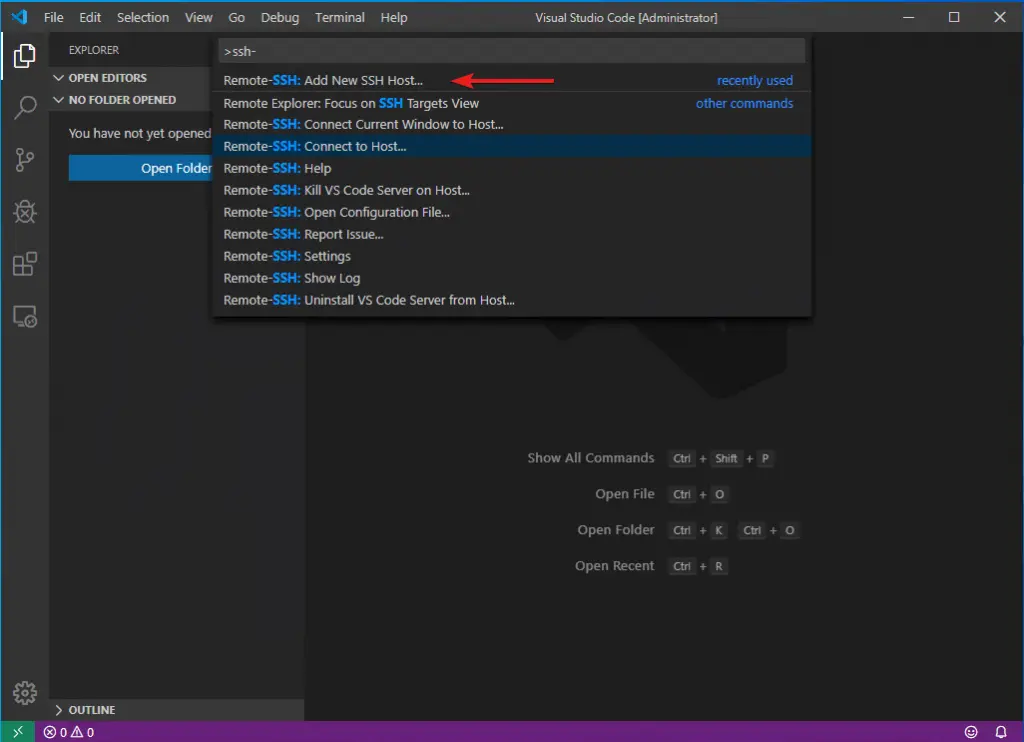This screenshot has width=1024, height=742.
Task: Click the green remote window indicator
Action: click(x=18, y=732)
